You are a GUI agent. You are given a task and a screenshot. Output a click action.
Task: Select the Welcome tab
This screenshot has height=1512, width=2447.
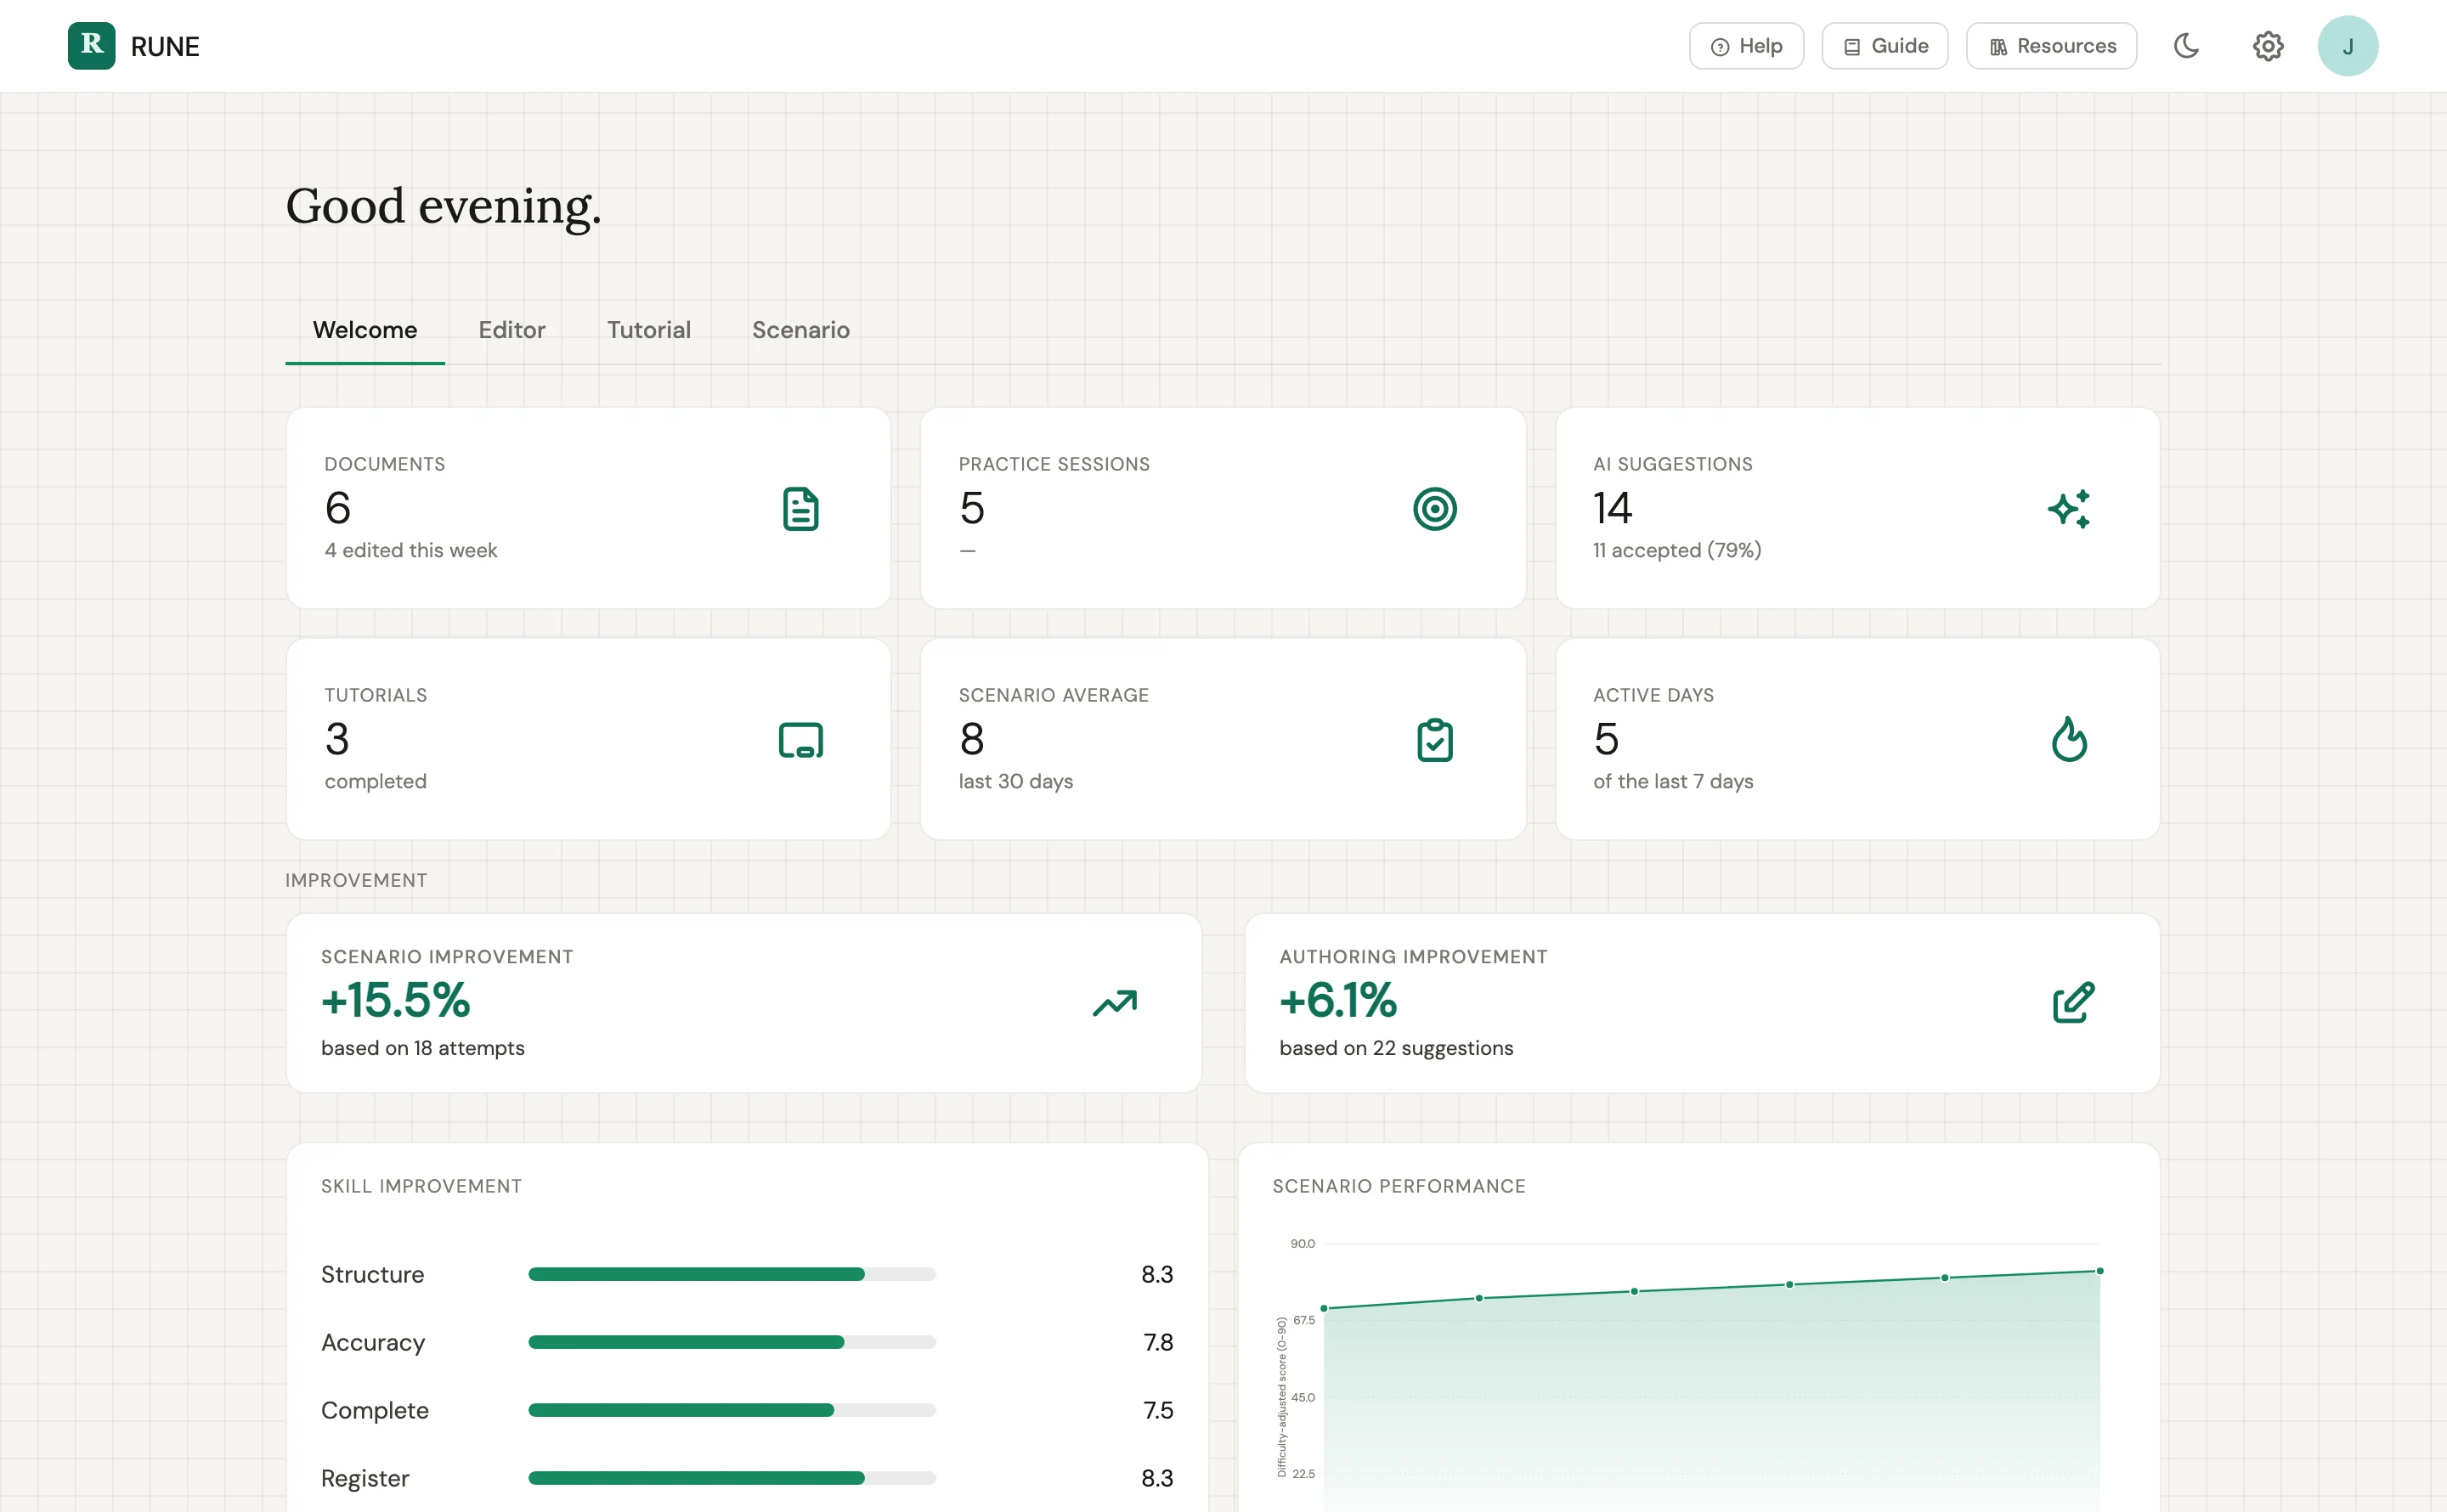tap(364, 330)
